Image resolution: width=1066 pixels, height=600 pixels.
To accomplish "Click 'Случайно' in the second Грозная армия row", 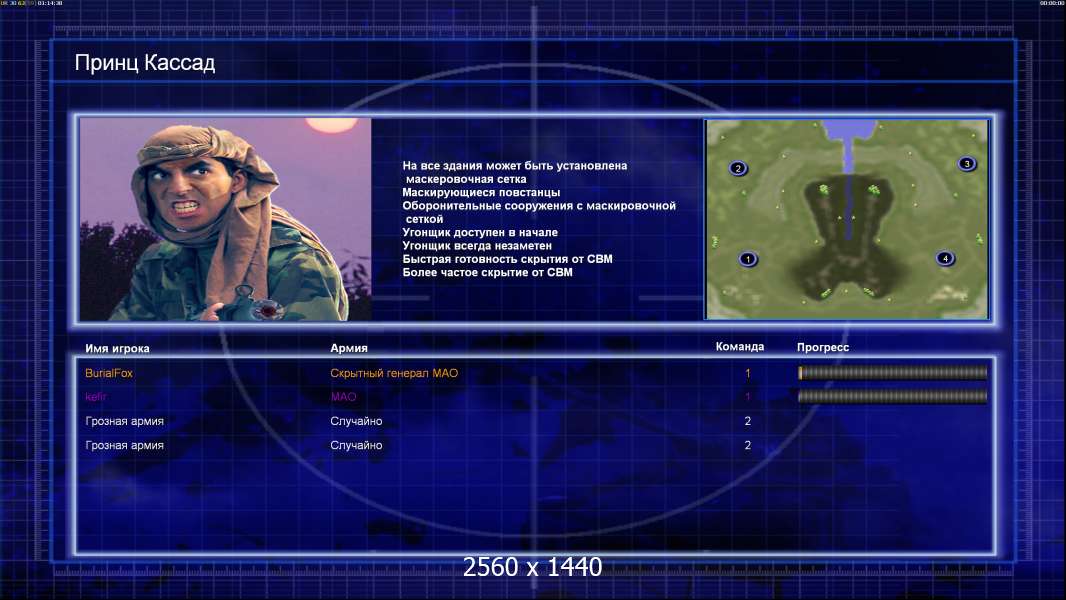I will [356, 446].
